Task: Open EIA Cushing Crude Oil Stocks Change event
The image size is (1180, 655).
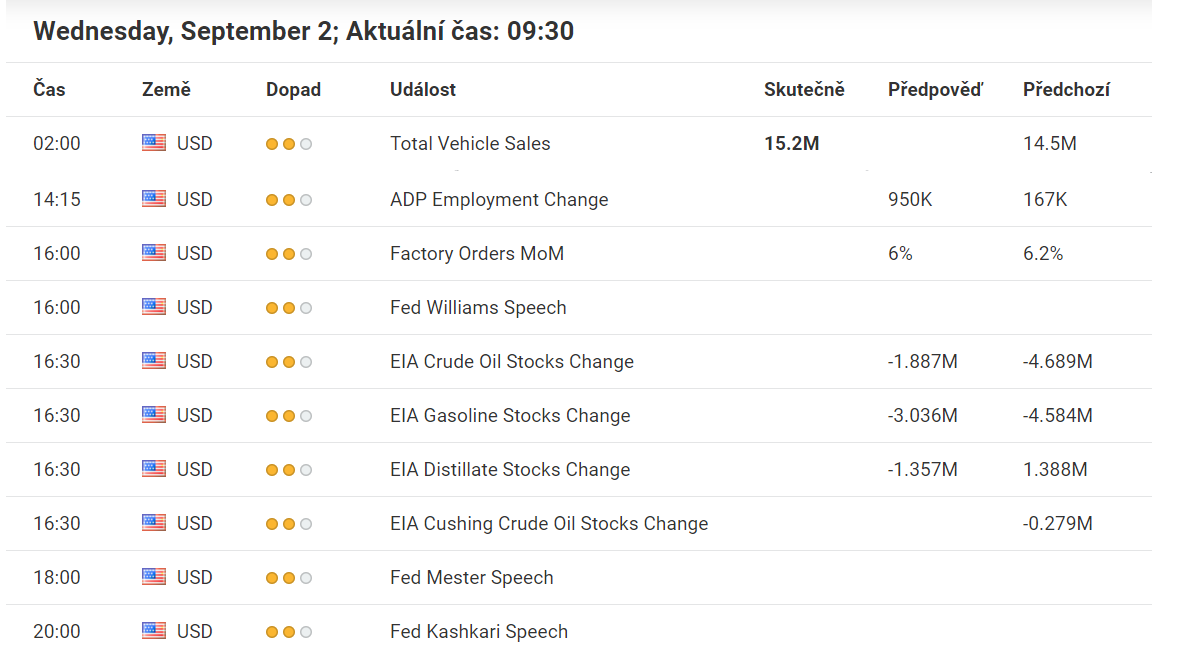Action: pos(549,523)
